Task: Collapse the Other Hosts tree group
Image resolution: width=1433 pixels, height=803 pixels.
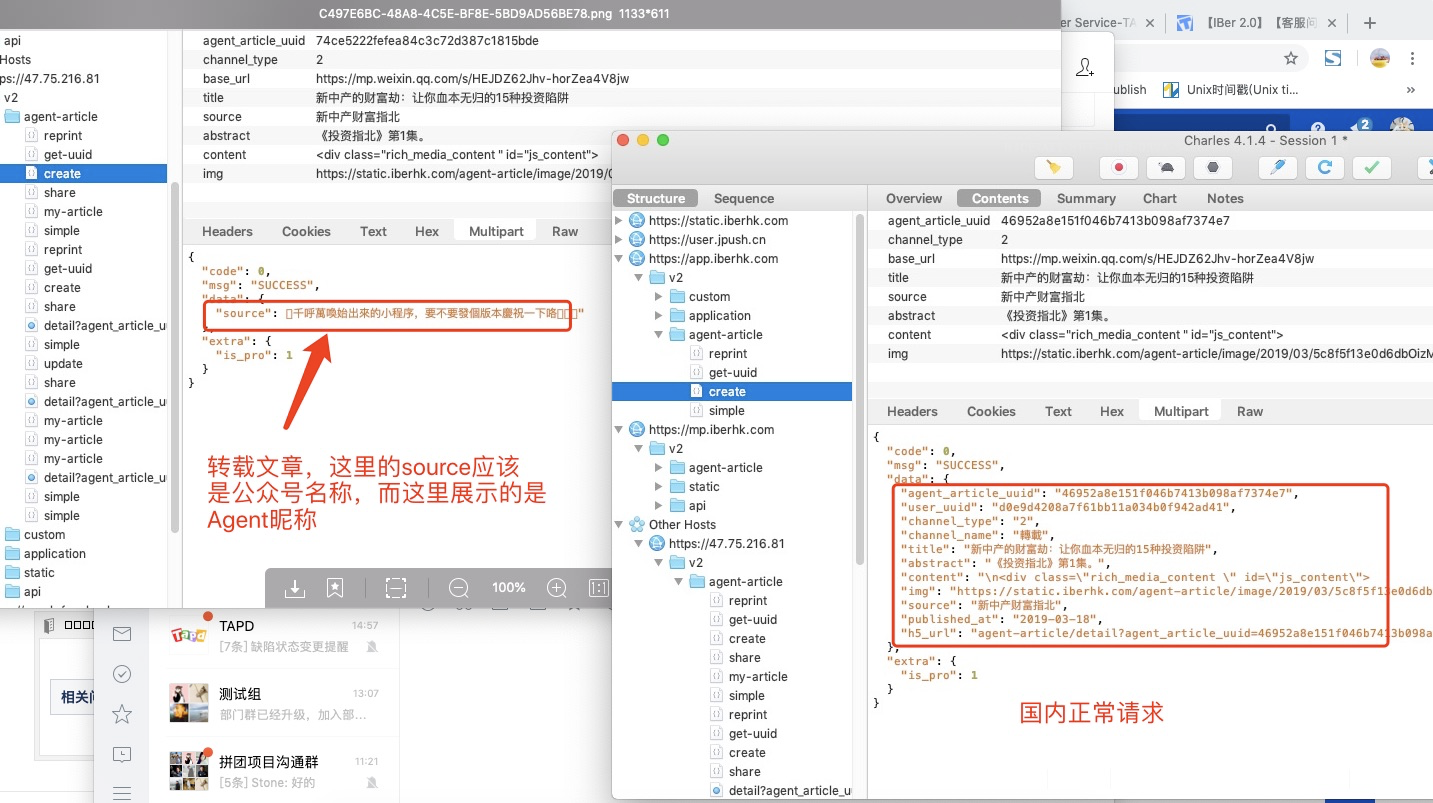Action: tap(620, 525)
